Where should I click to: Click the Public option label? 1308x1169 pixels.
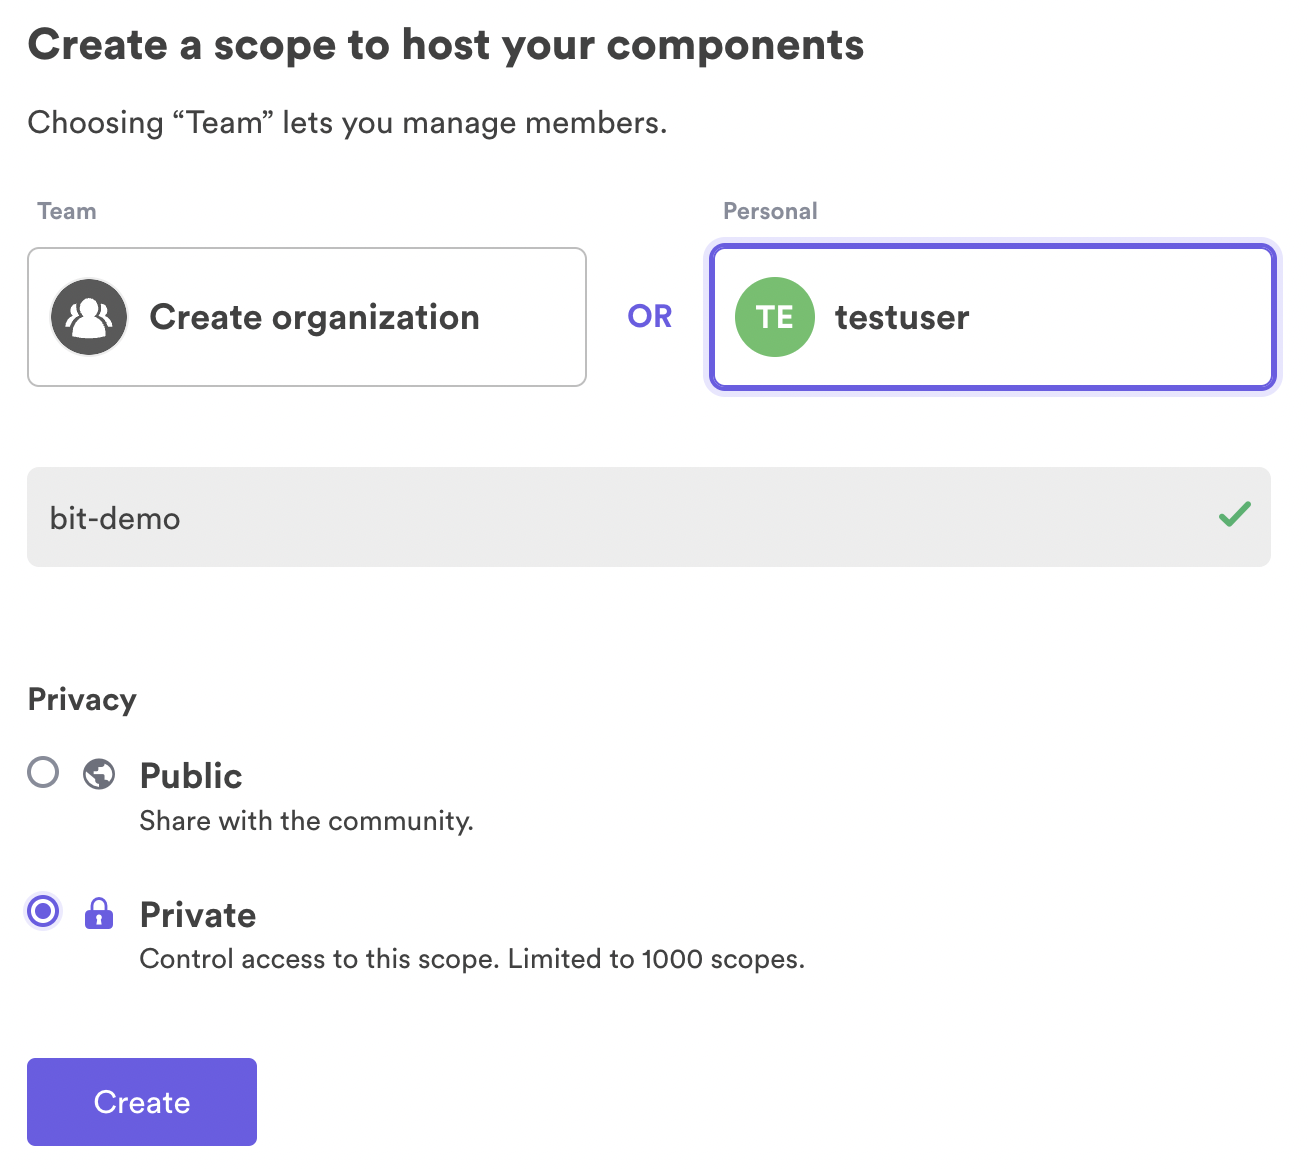coord(191,776)
